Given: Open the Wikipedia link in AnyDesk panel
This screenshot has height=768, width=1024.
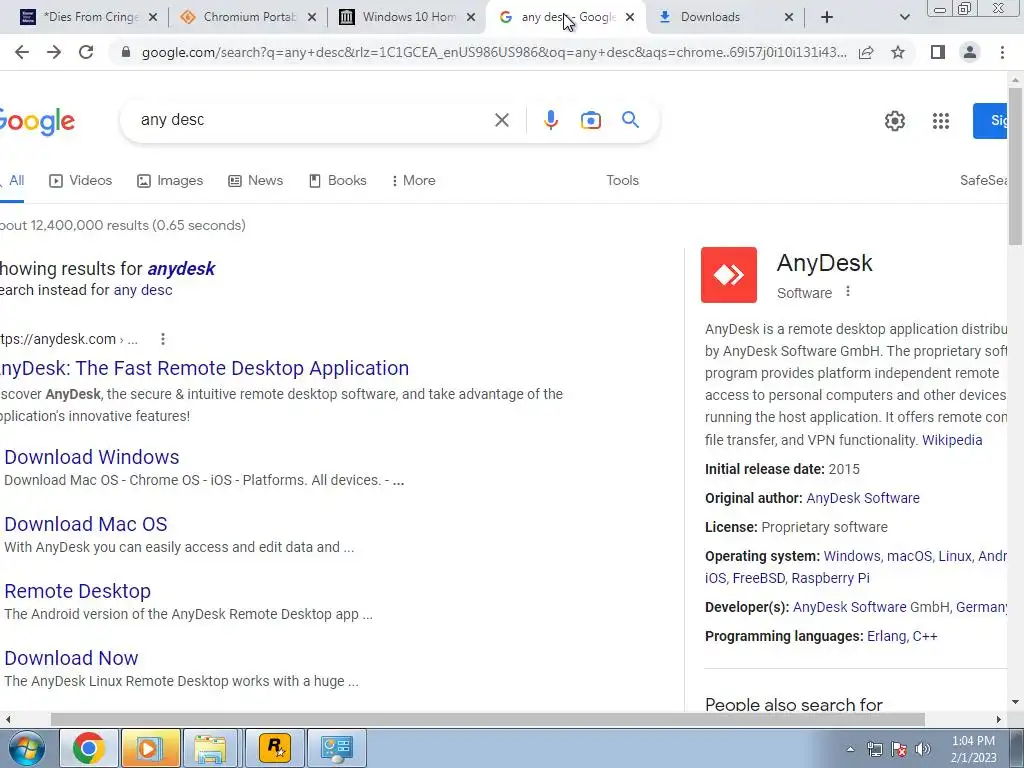Looking at the screenshot, I should [x=952, y=440].
